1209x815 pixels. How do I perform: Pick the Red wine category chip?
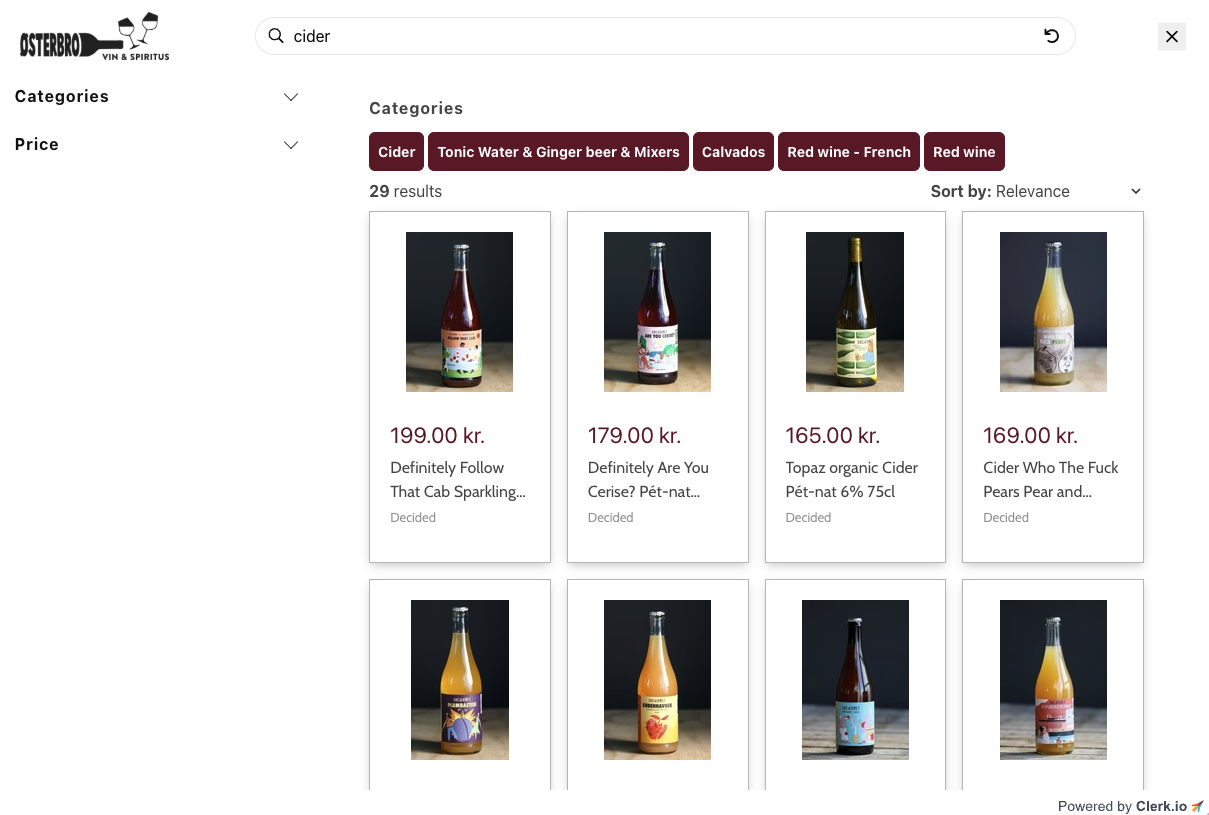point(964,152)
